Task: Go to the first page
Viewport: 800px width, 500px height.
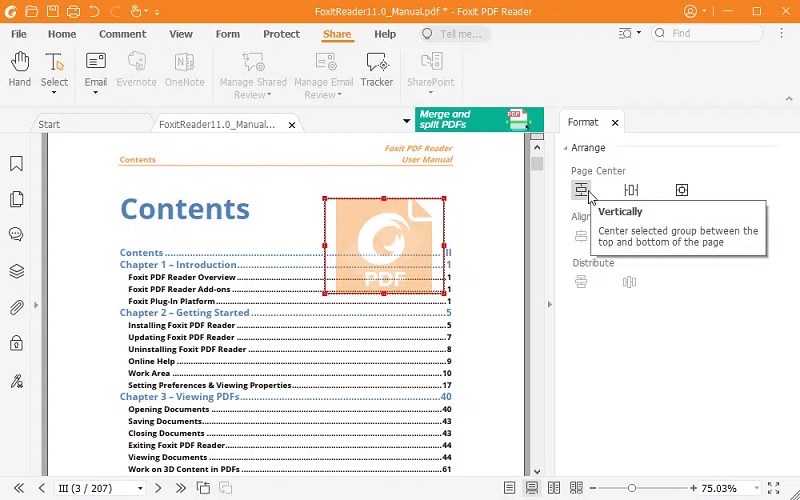Action: (19, 488)
